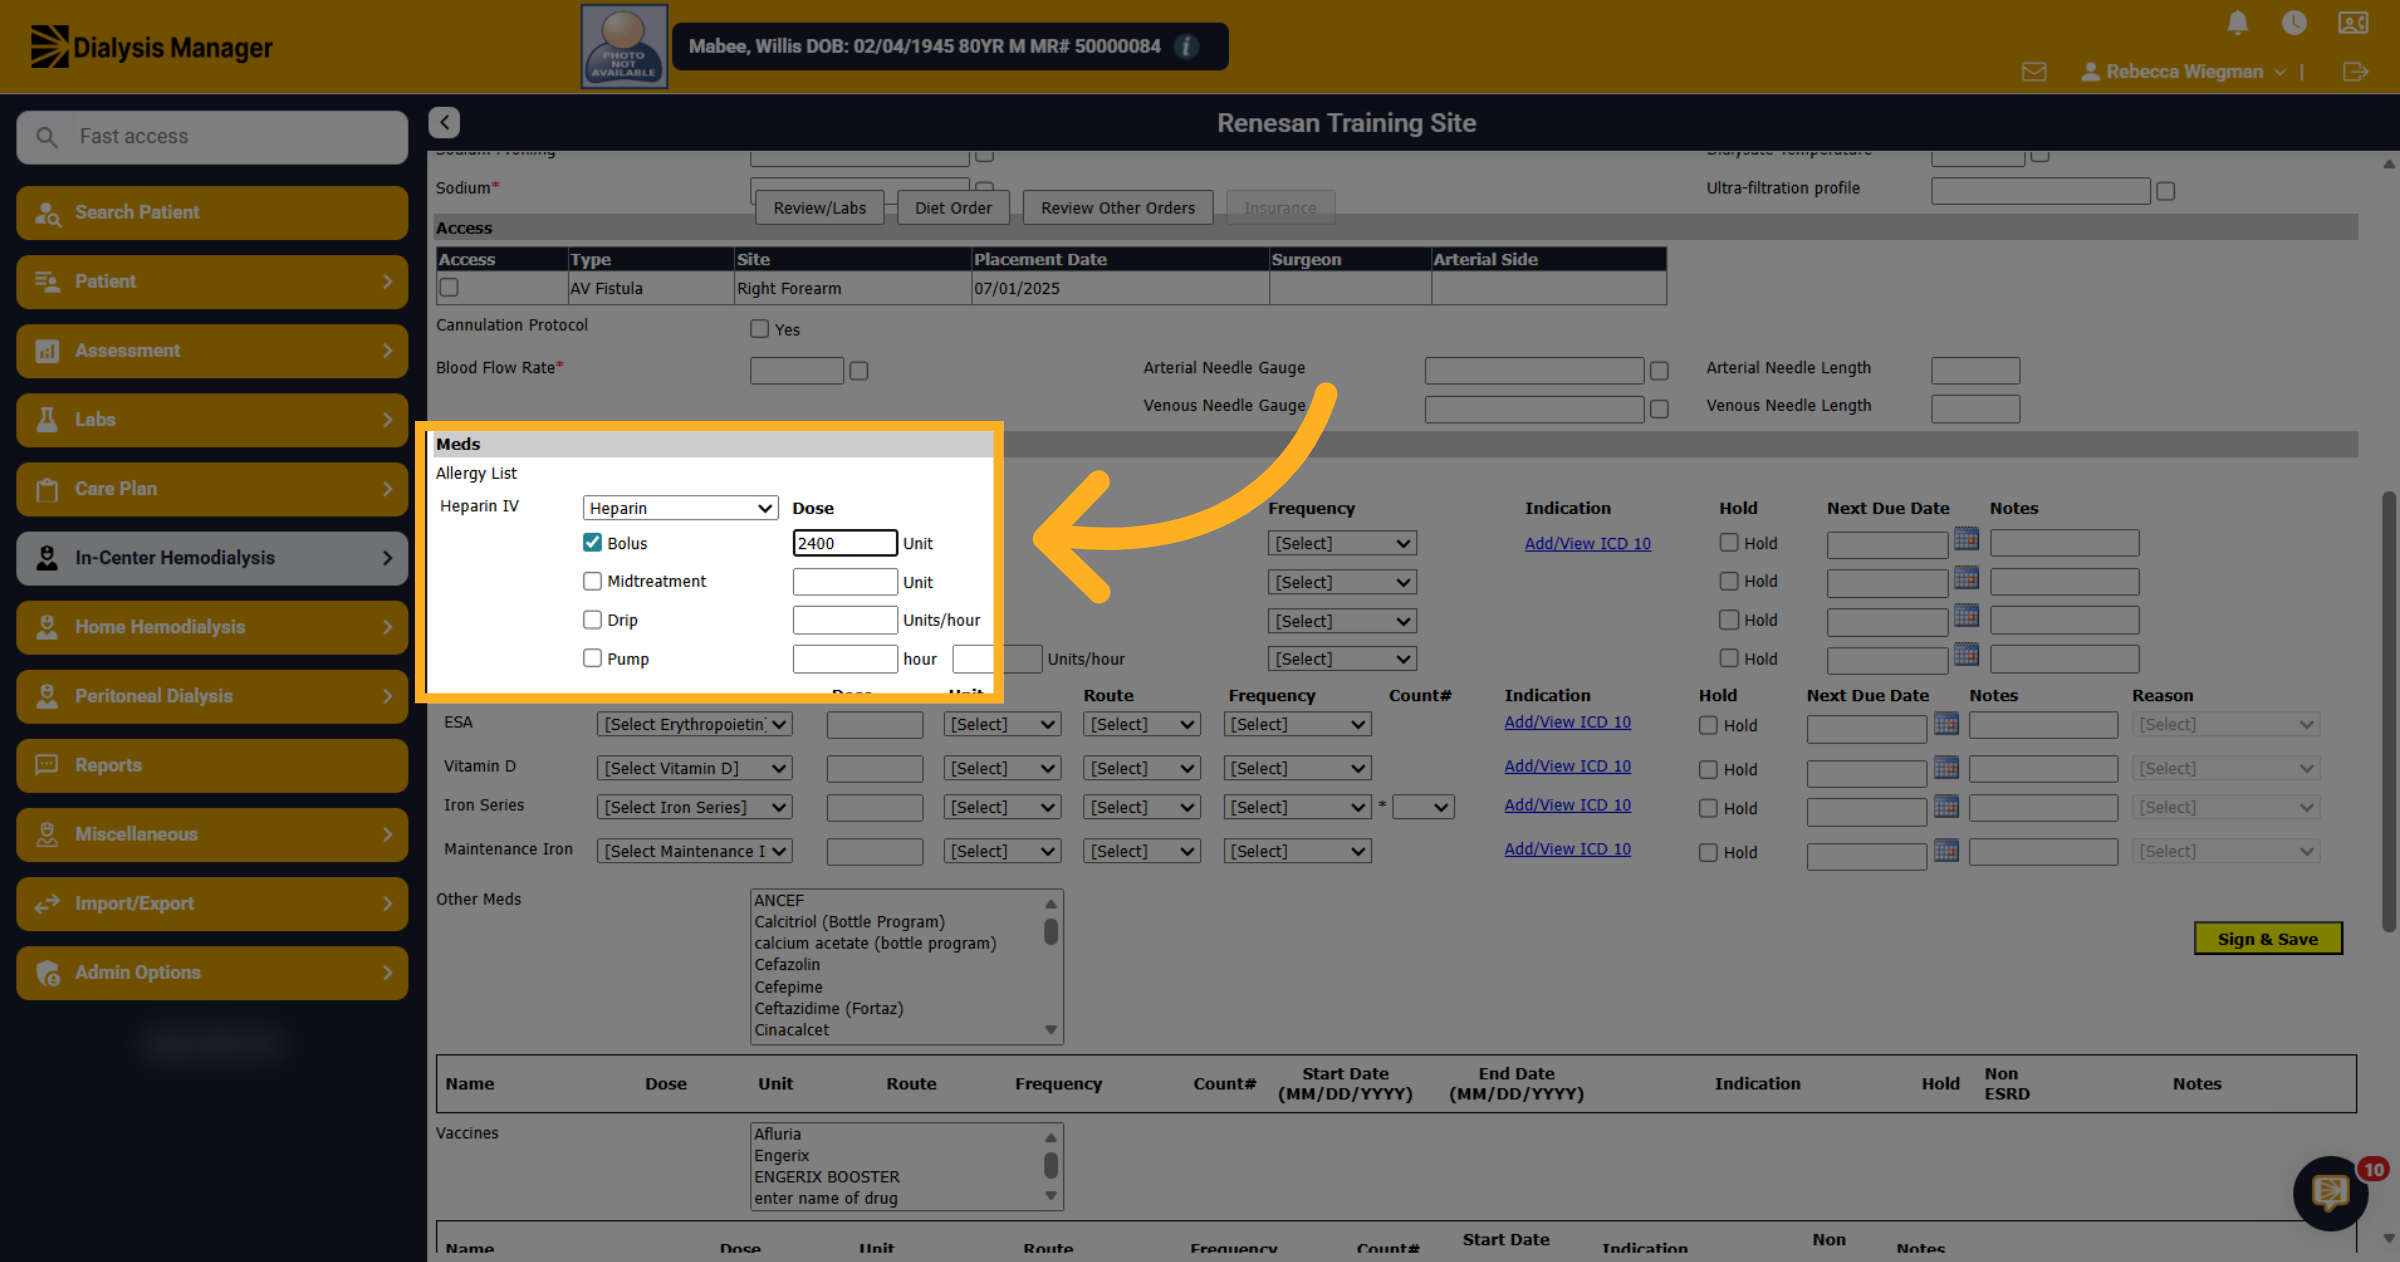2400x1262 pixels.
Task: Show patient info via the i icon
Action: tap(1186, 46)
